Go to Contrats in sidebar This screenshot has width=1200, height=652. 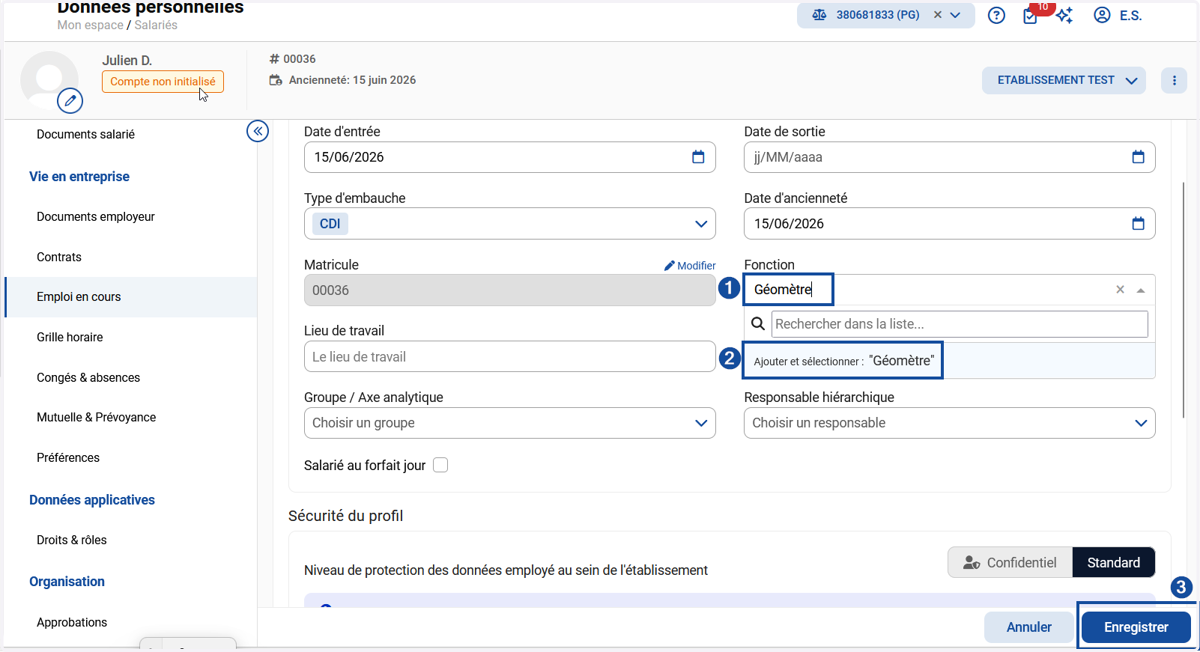[x=59, y=257]
